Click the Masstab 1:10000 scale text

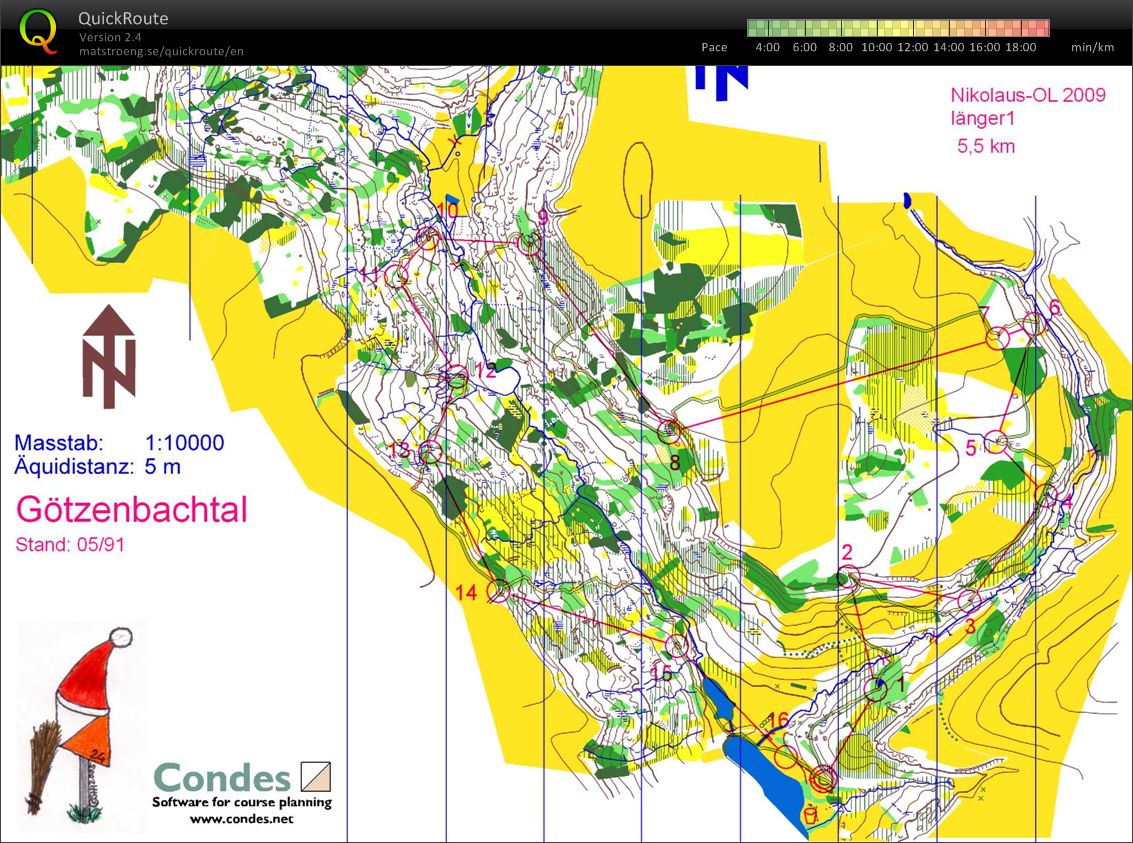click(x=119, y=443)
